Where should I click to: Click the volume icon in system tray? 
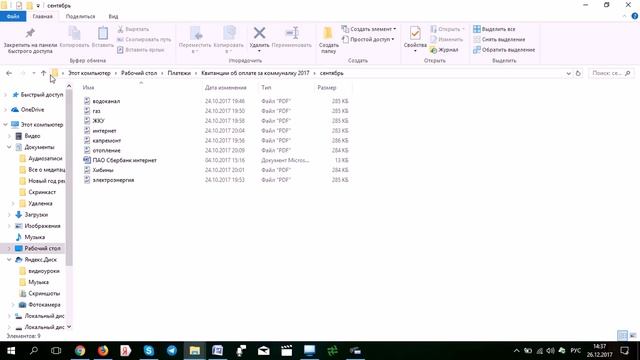tap(551, 351)
